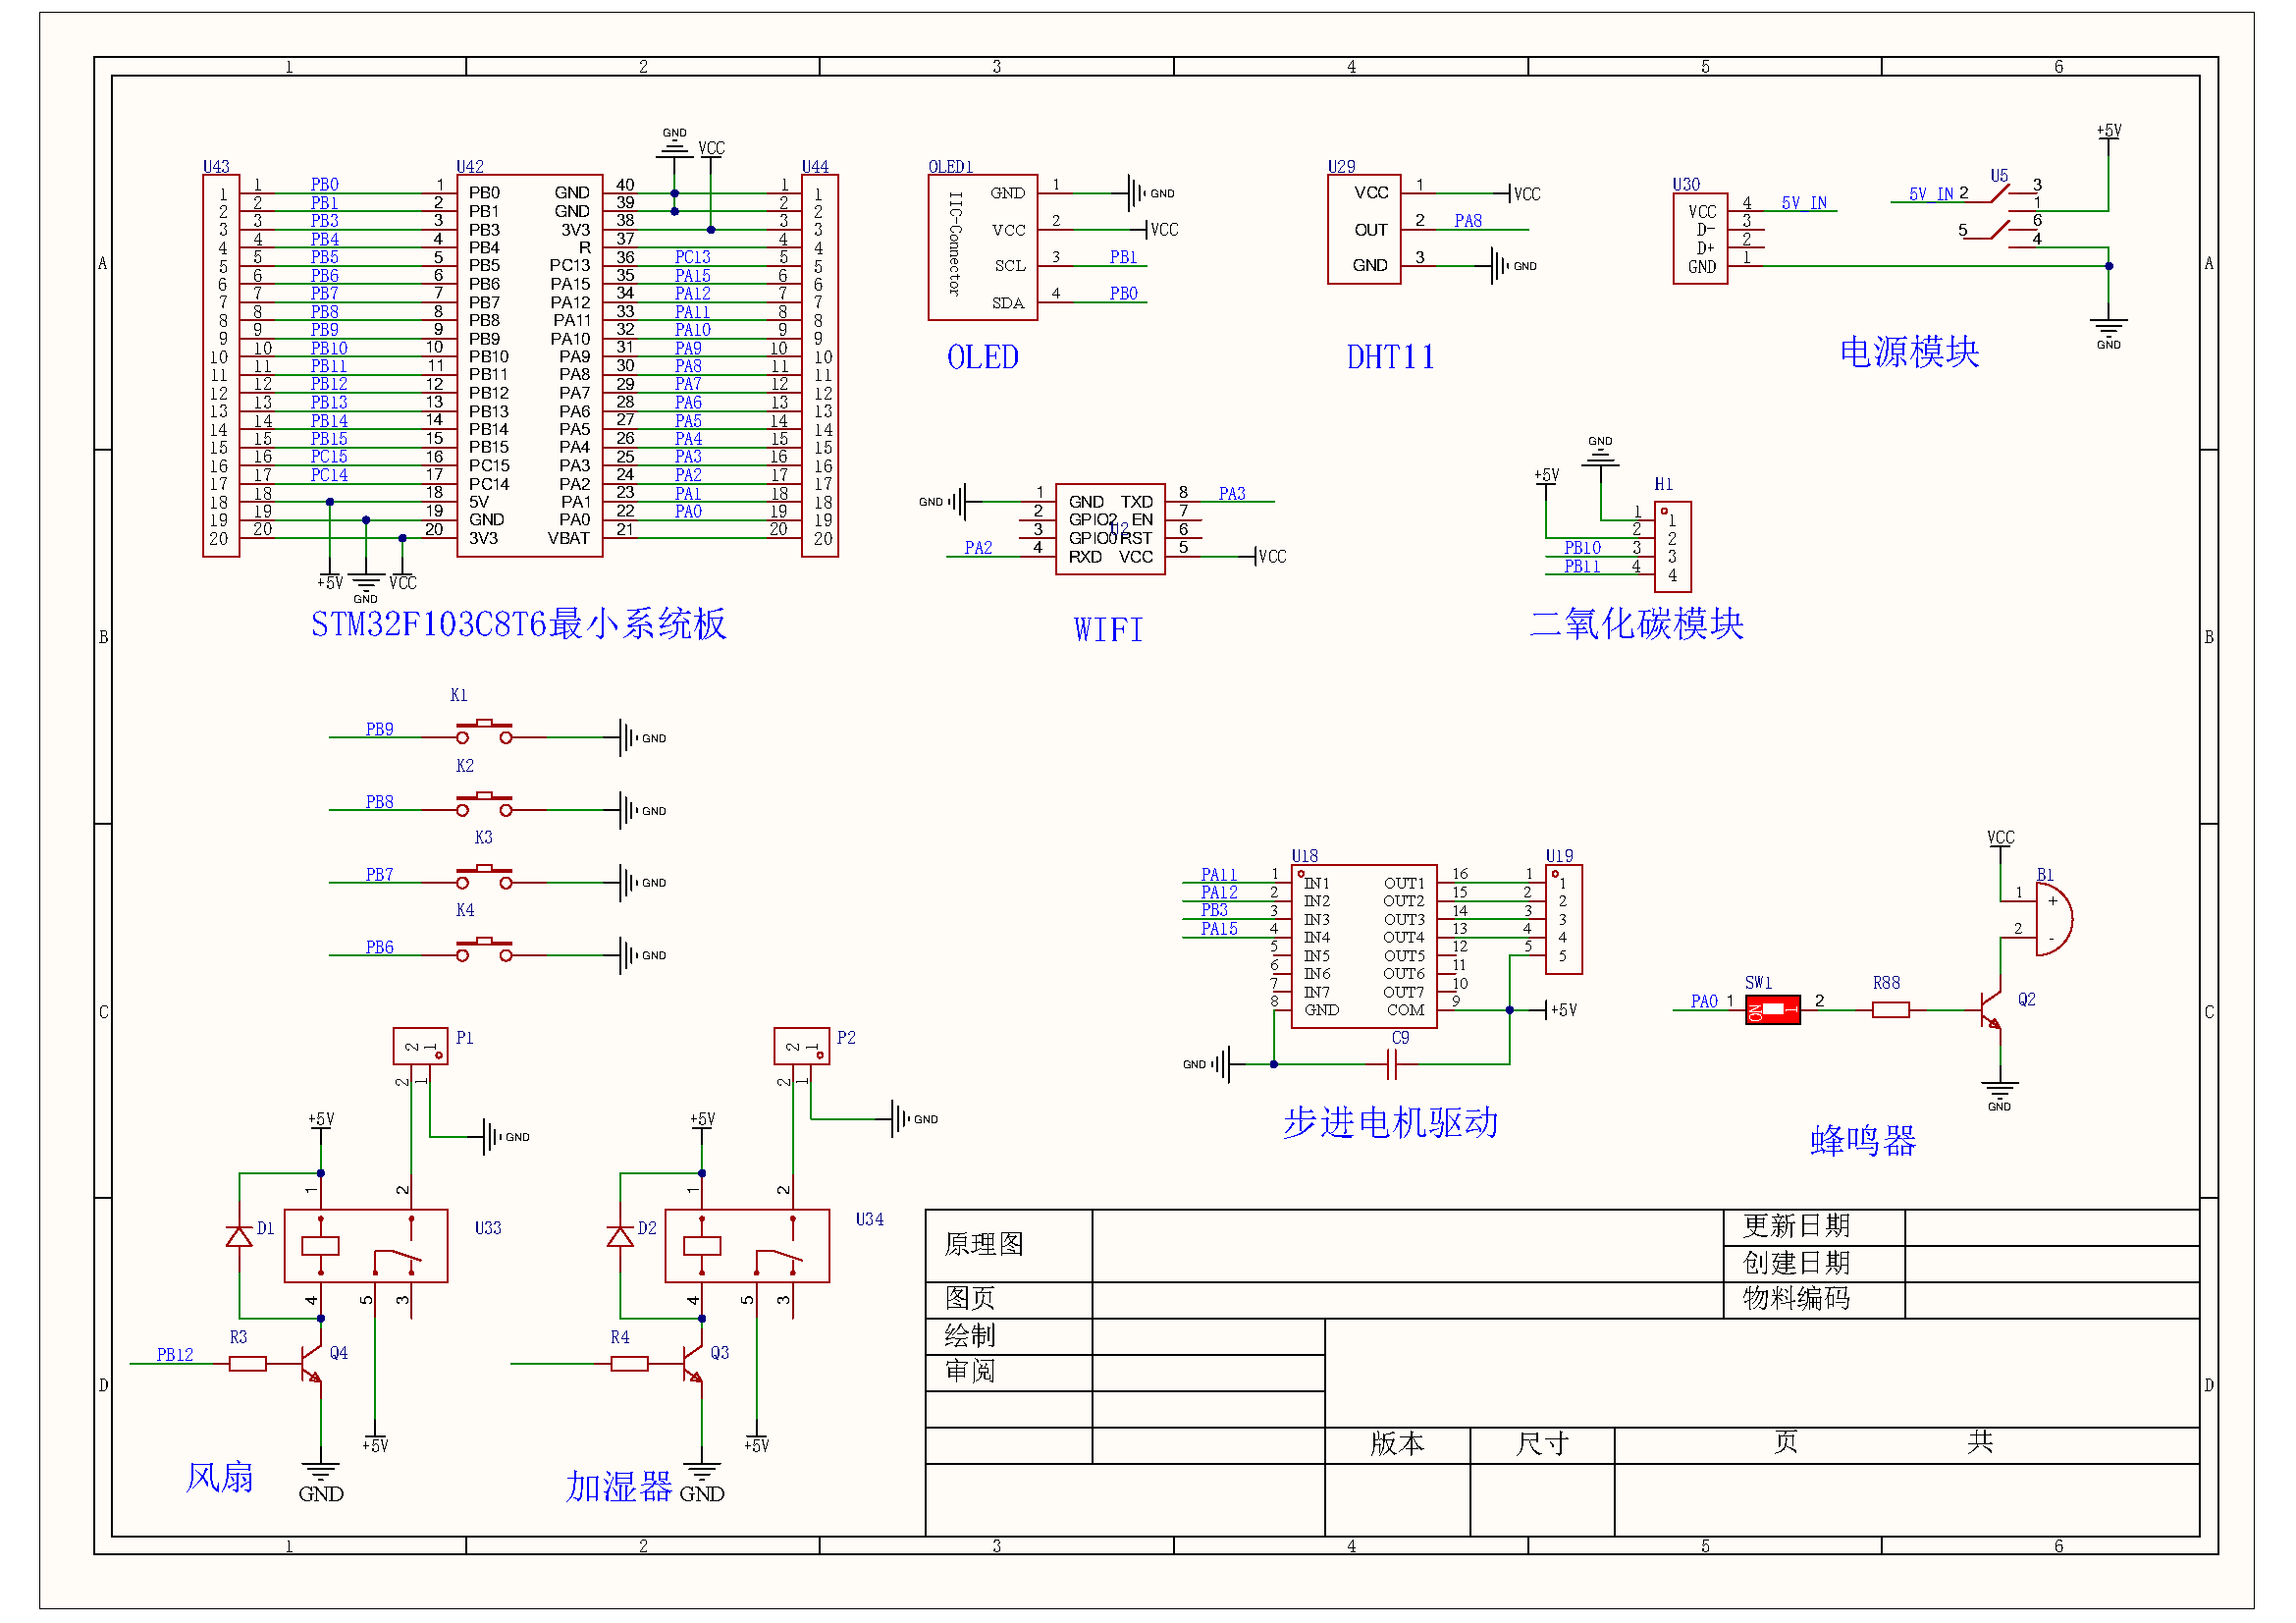The width and height of the screenshot is (2296, 1623).
Task: Click the 加湿器 section label
Action: (x=619, y=1487)
